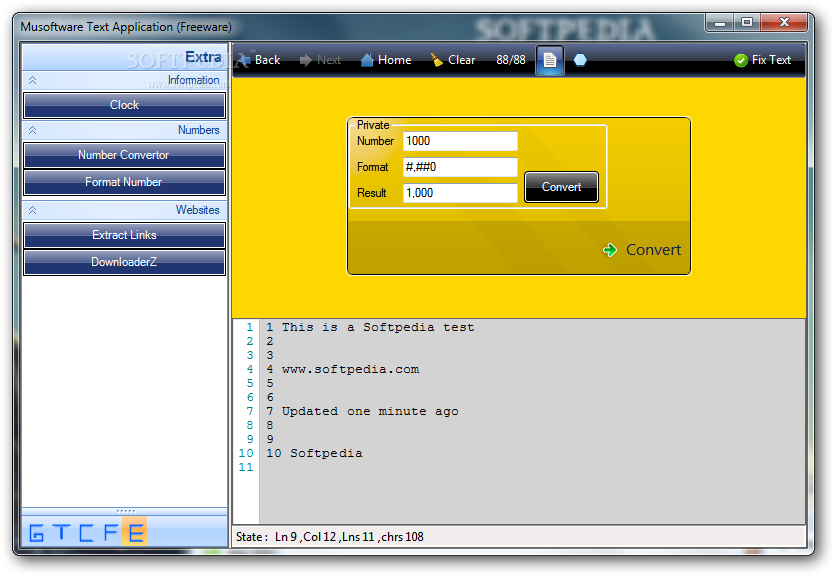Click Fix Text green check button
This screenshot has height=576, width=835.
coord(763,60)
